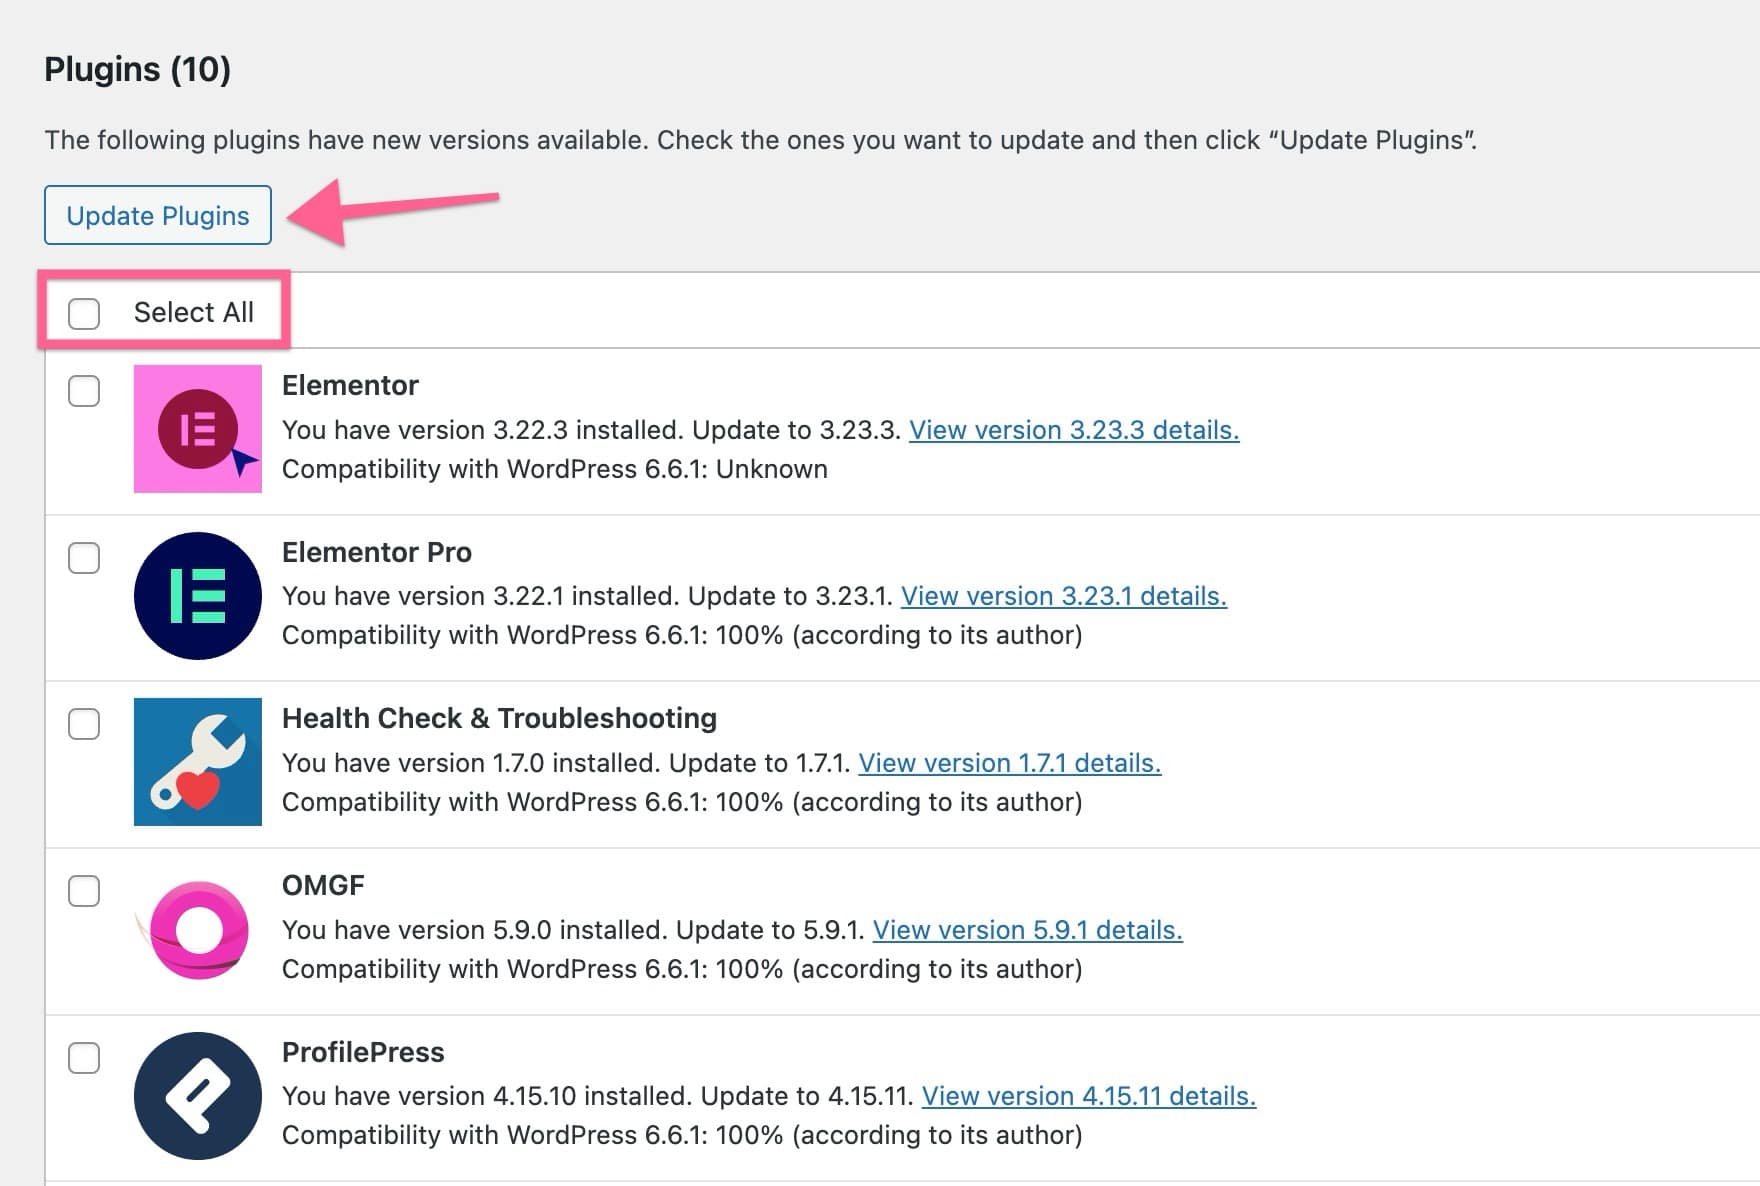Image resolution: width=1760 pixels, height=1186 pixels.
Task: Check the ProfilePress update checkbox
Action: tap(84, 1058)
